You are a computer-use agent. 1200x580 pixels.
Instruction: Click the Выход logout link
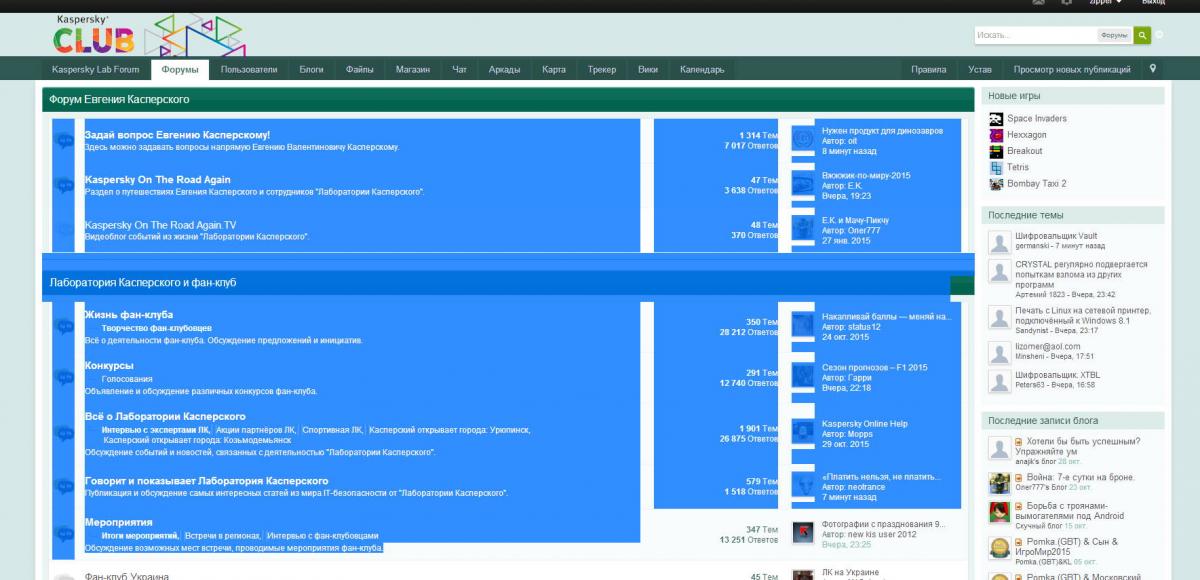(x=1153, y=3)
